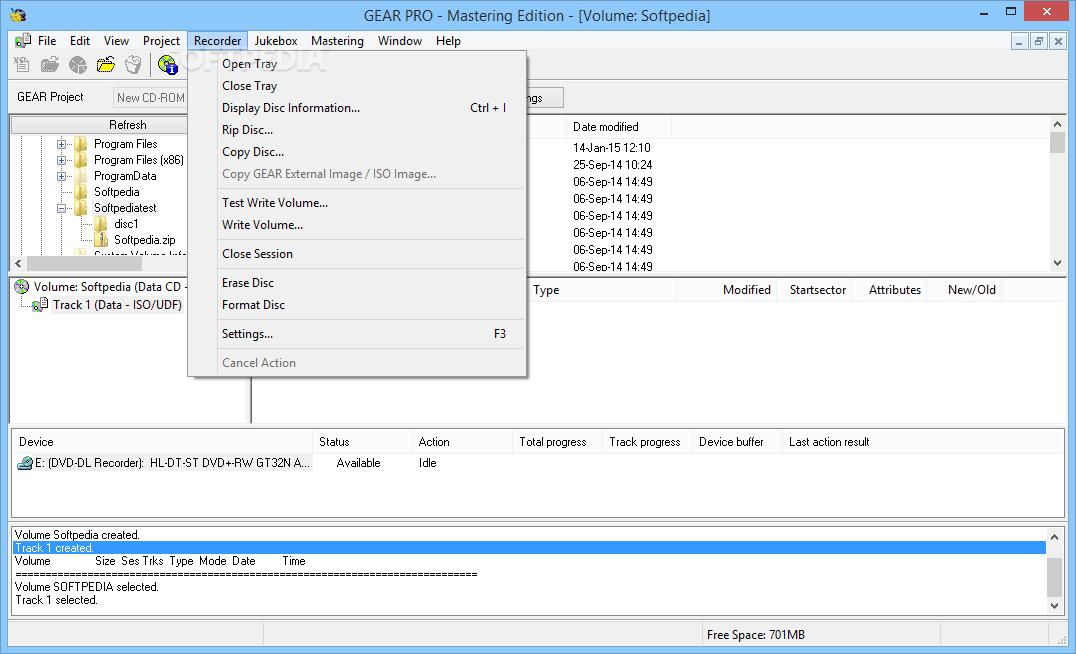1076x654 pixels.
Task: Click the yellow folder with arrow toolbar icon
Action: click(x=106, y=65)
